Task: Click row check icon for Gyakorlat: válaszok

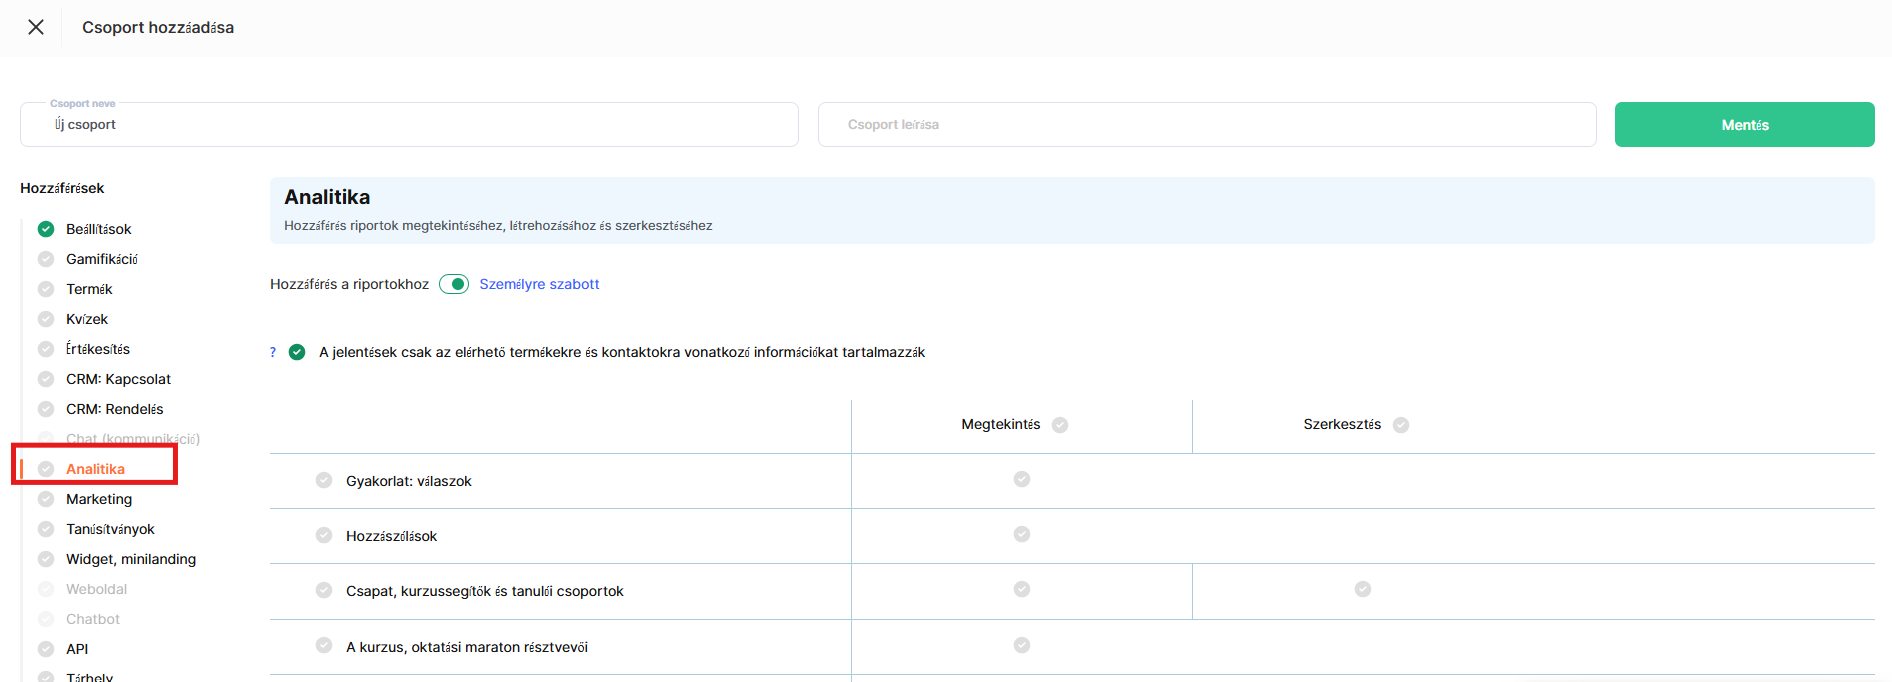Action: 324,480
